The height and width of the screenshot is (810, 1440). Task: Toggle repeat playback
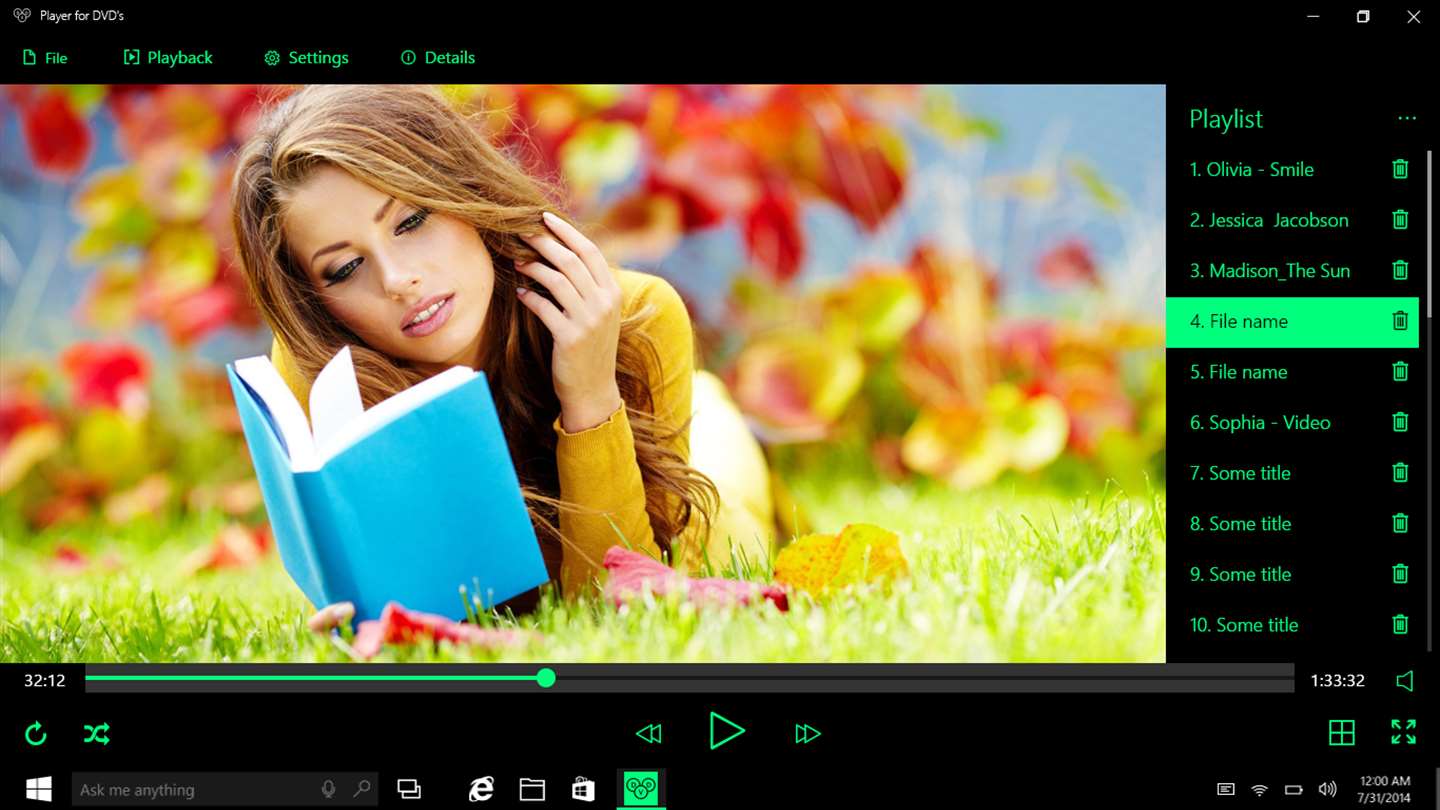pos(36,734)
